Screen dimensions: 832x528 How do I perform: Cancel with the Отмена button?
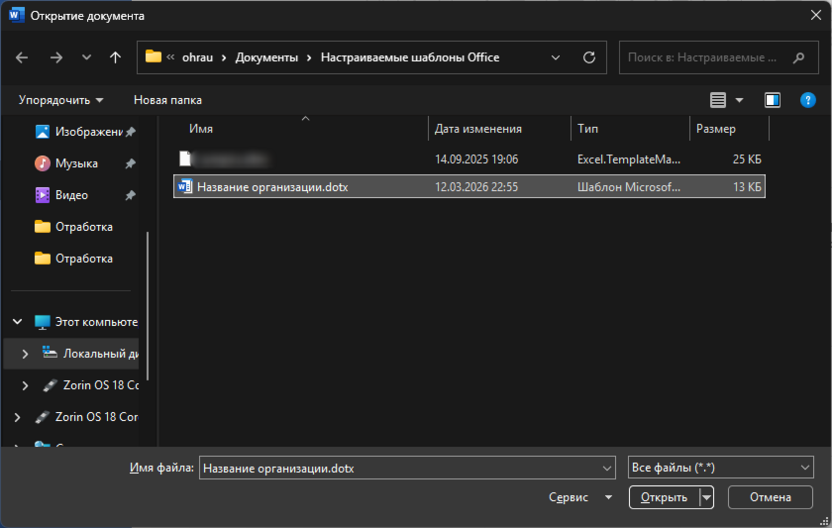(770, 497)
